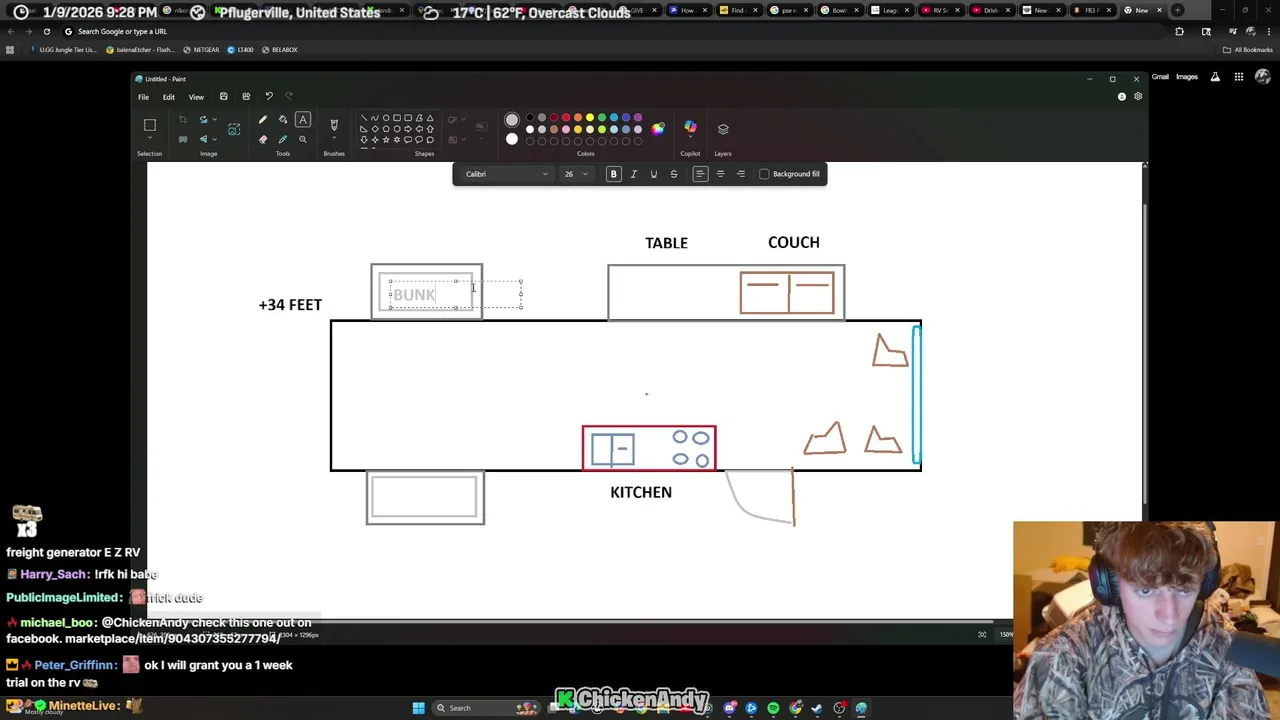Select the five-point star shape
The image size is (1280, 720).
[386, 140]
